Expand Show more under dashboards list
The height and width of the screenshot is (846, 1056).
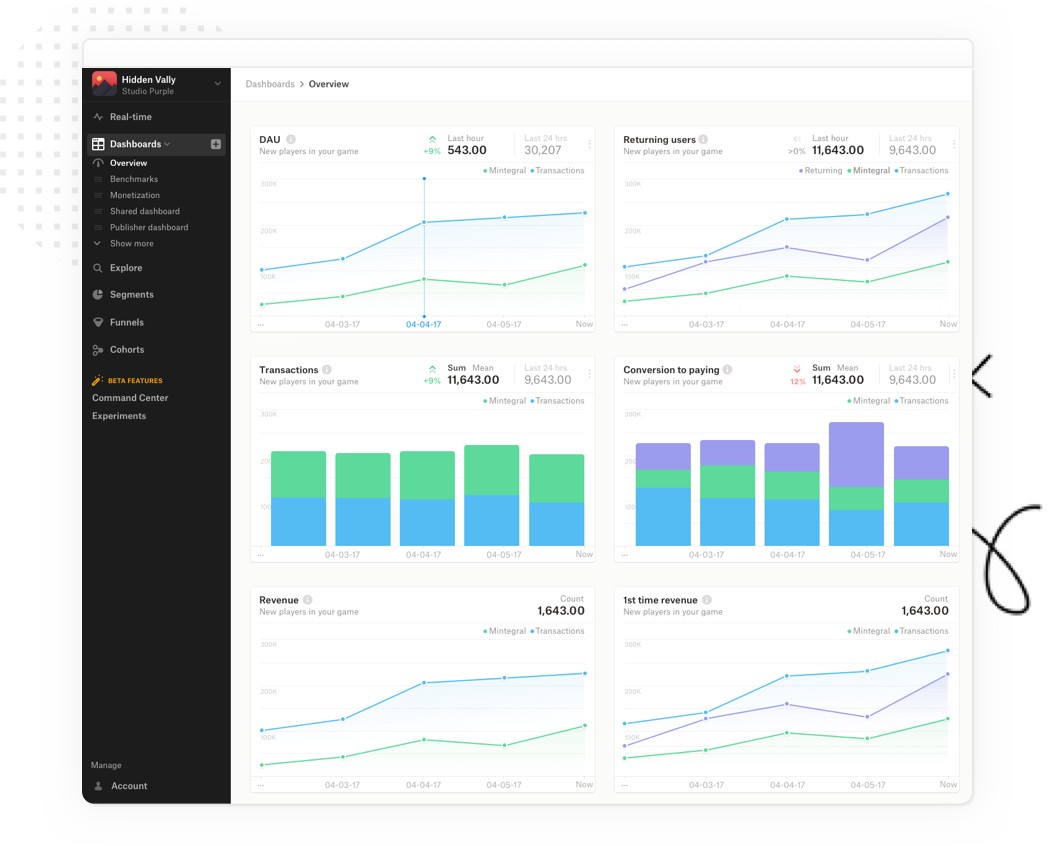tap(131, 243)
